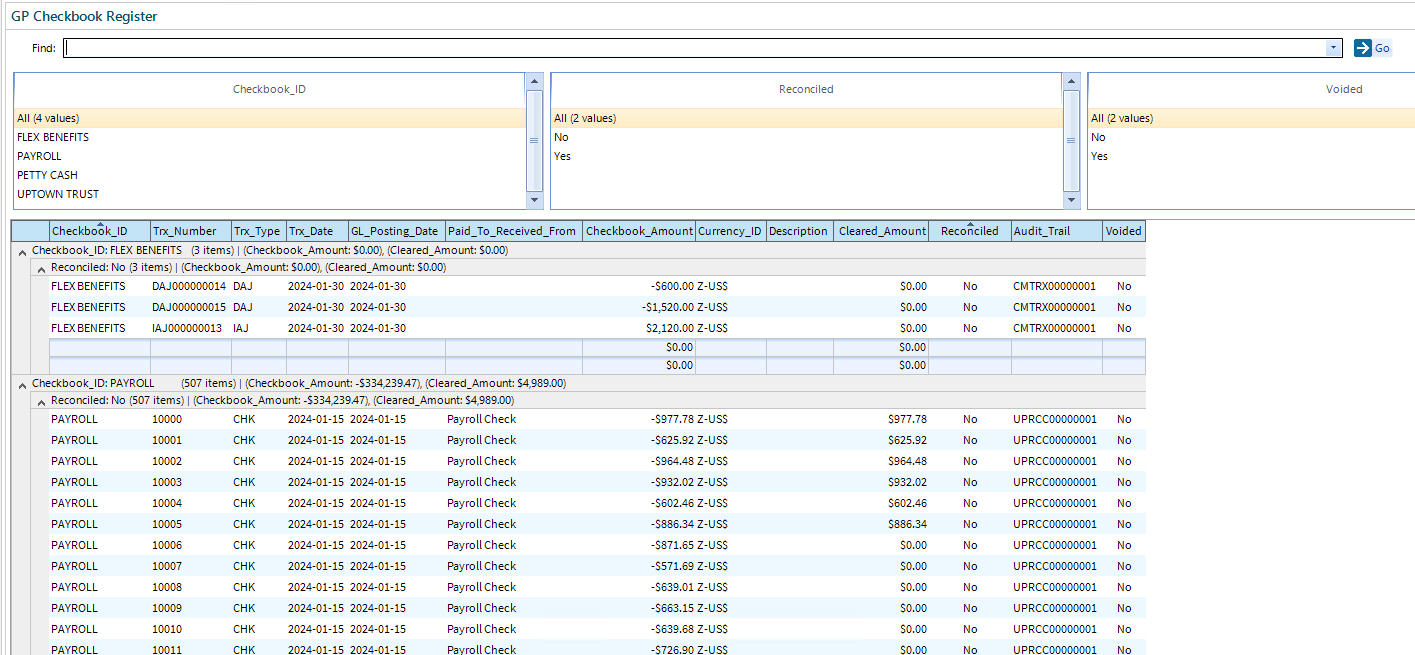Click the Reconciled filter scroll-down arrow

[1071, 200]
